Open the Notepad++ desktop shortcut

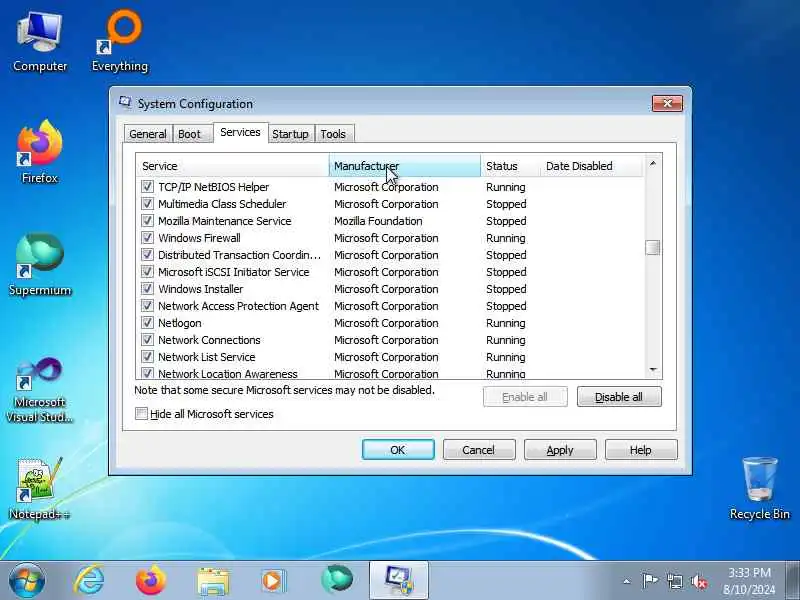pyautogui.click(x=40, y=489)
